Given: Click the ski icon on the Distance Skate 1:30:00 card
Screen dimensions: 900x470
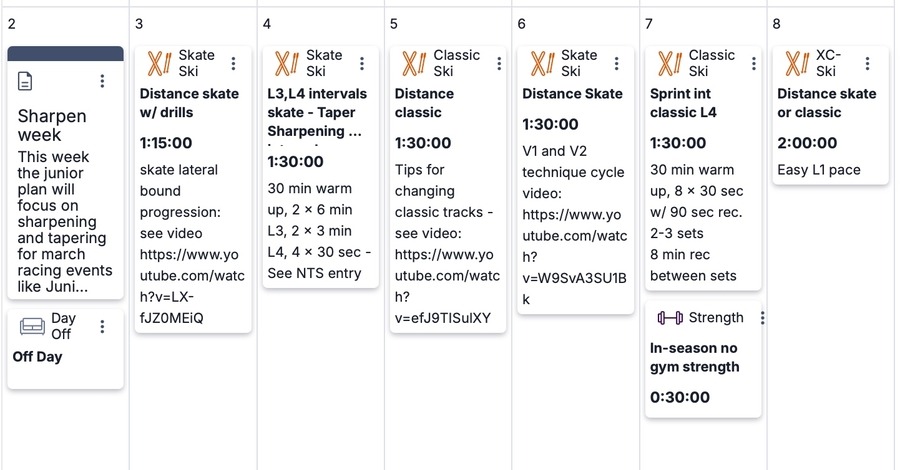Looking at the screenshot, I should click(x=542, y=64).
